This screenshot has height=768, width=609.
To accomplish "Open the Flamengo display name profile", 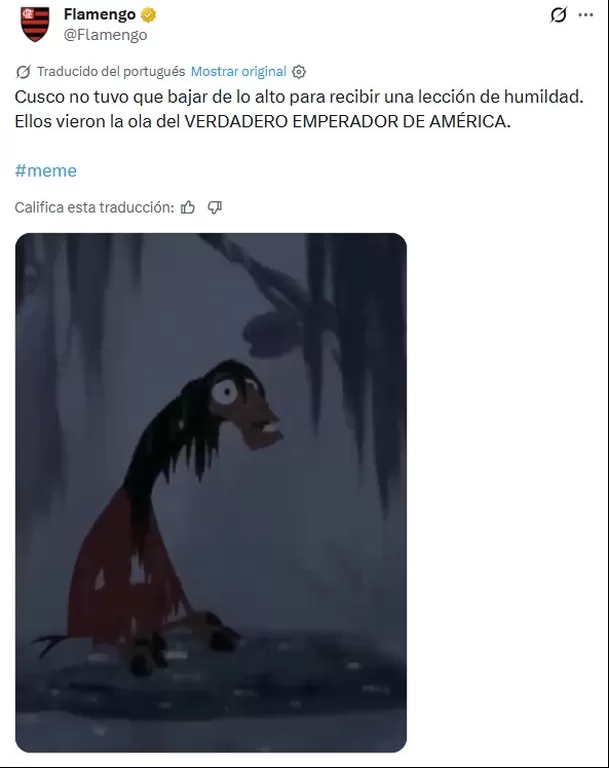I will coord(99,15).
